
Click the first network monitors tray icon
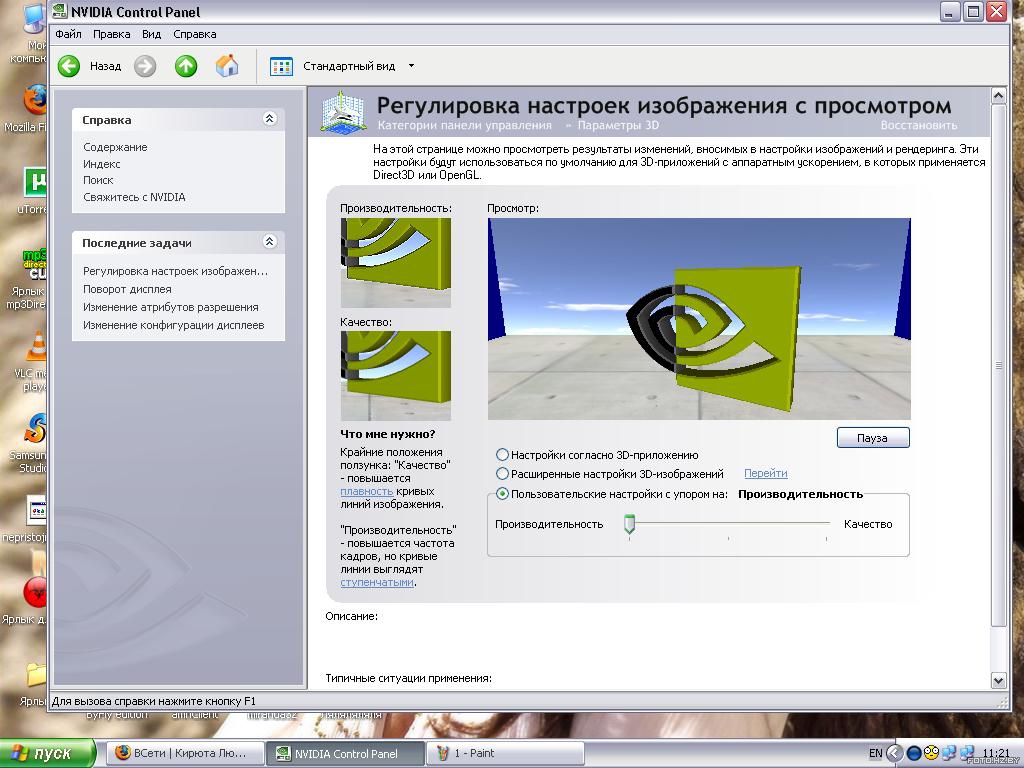pyautogui.click(x=948, y=753)
